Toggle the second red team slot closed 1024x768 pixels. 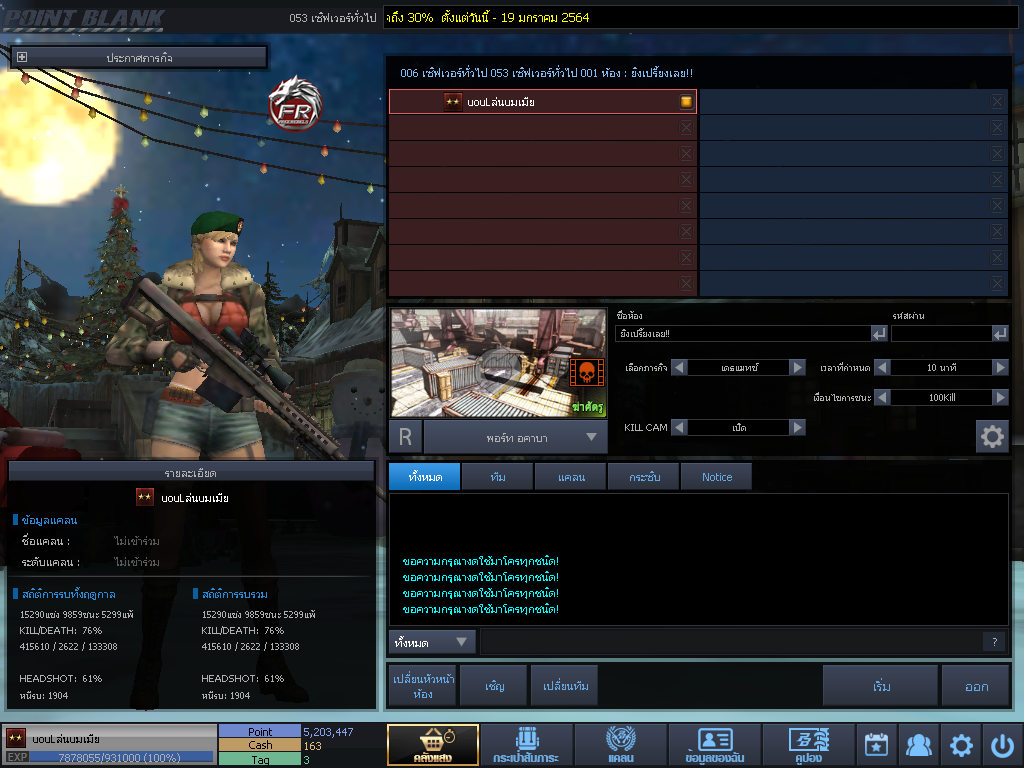pos(686,127)
